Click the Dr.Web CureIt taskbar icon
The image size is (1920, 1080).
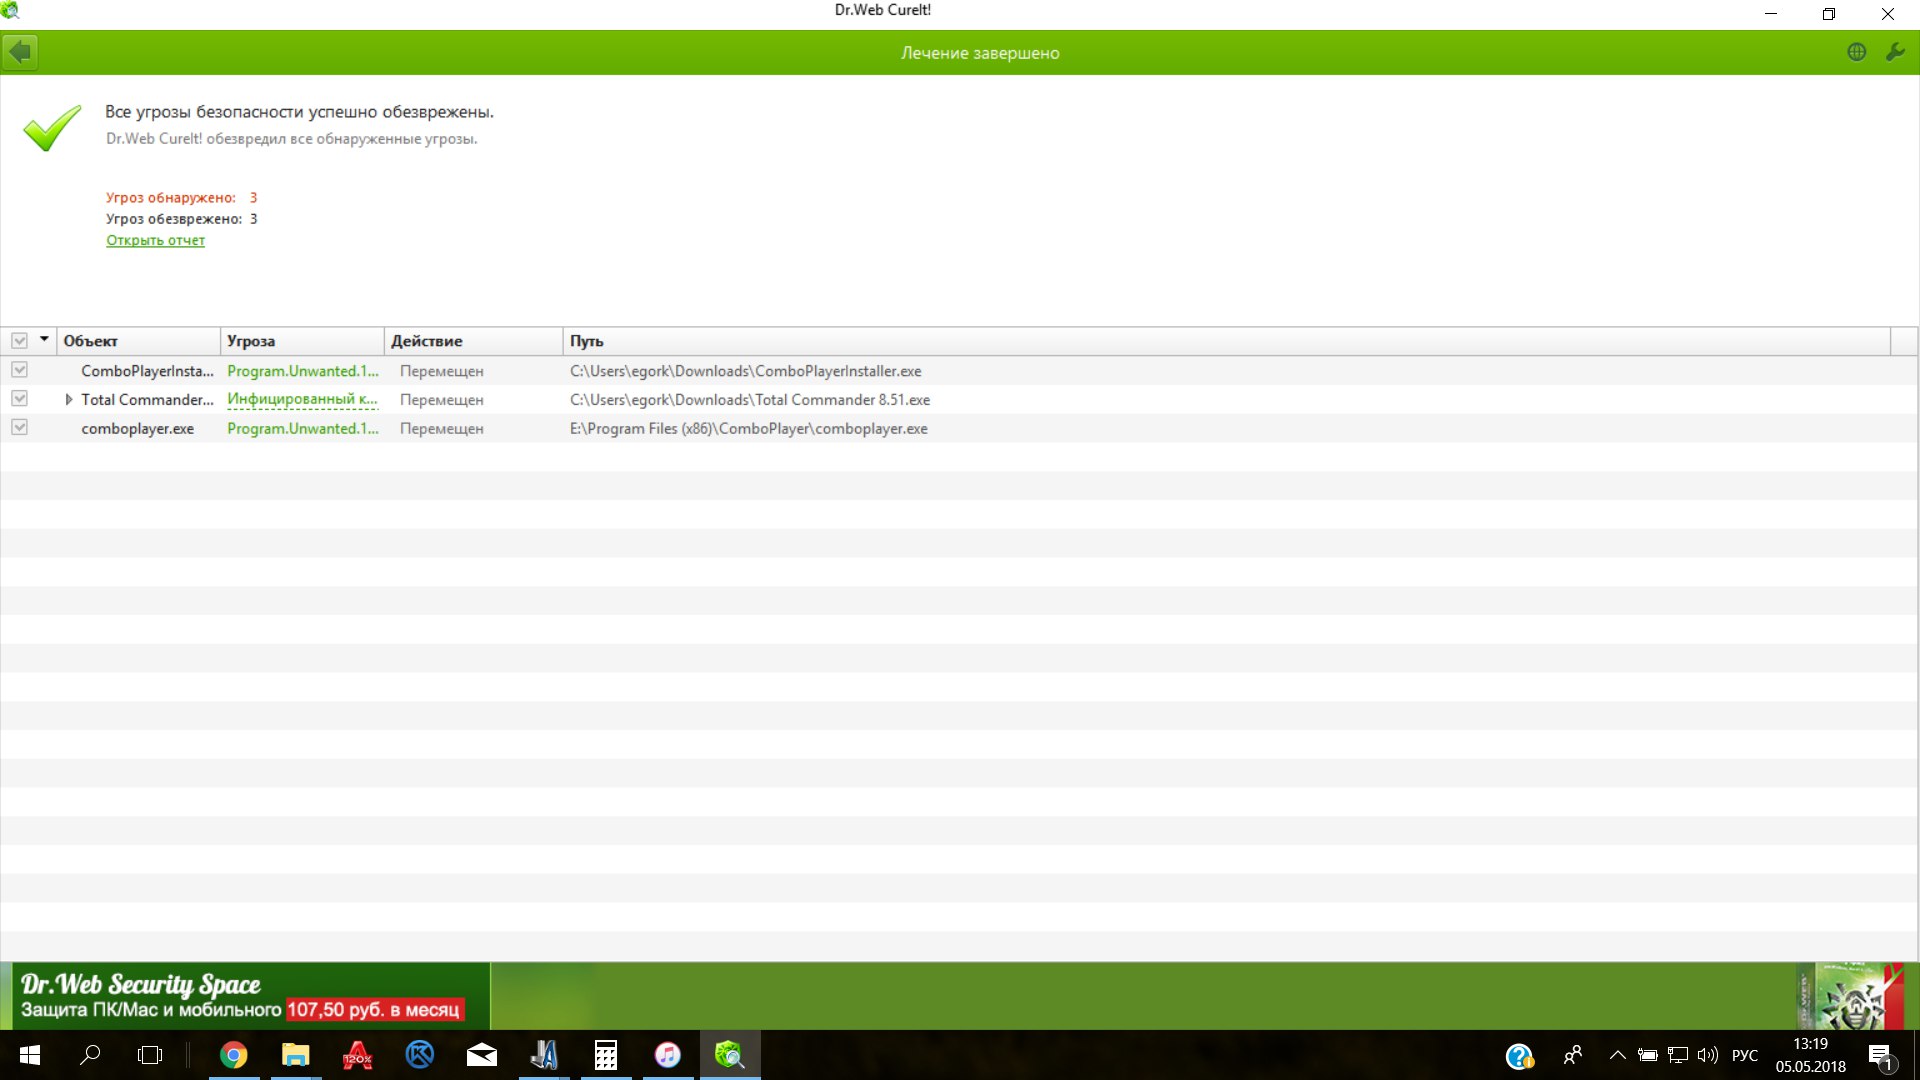(x=729, y=1055)
